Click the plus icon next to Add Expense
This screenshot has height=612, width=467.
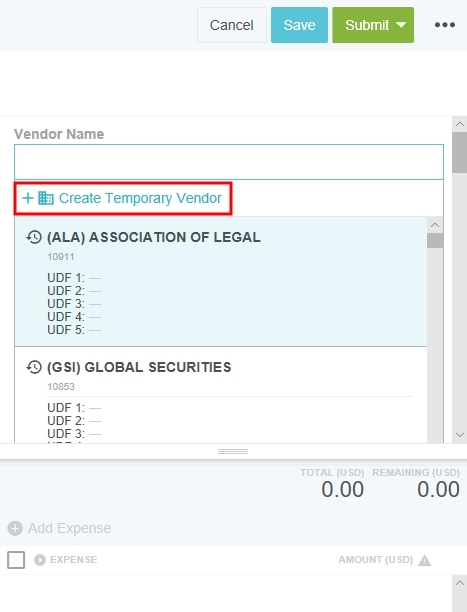tap(15, 528)
